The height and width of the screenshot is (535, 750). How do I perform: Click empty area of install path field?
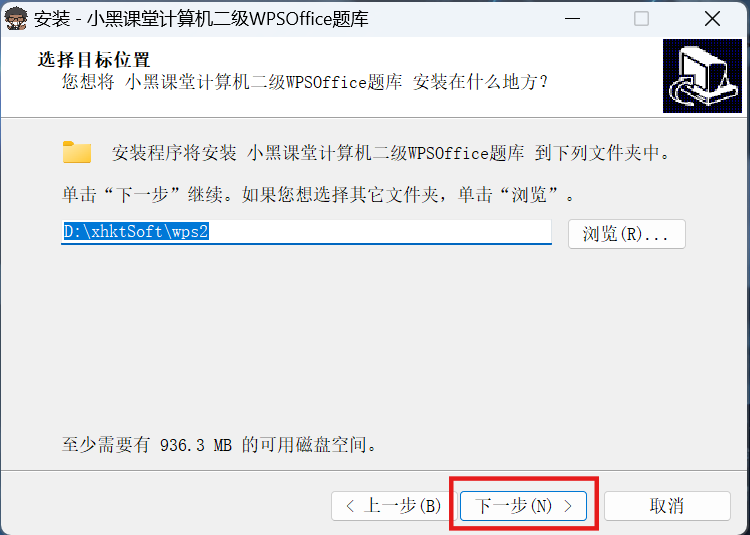(380, 232)
